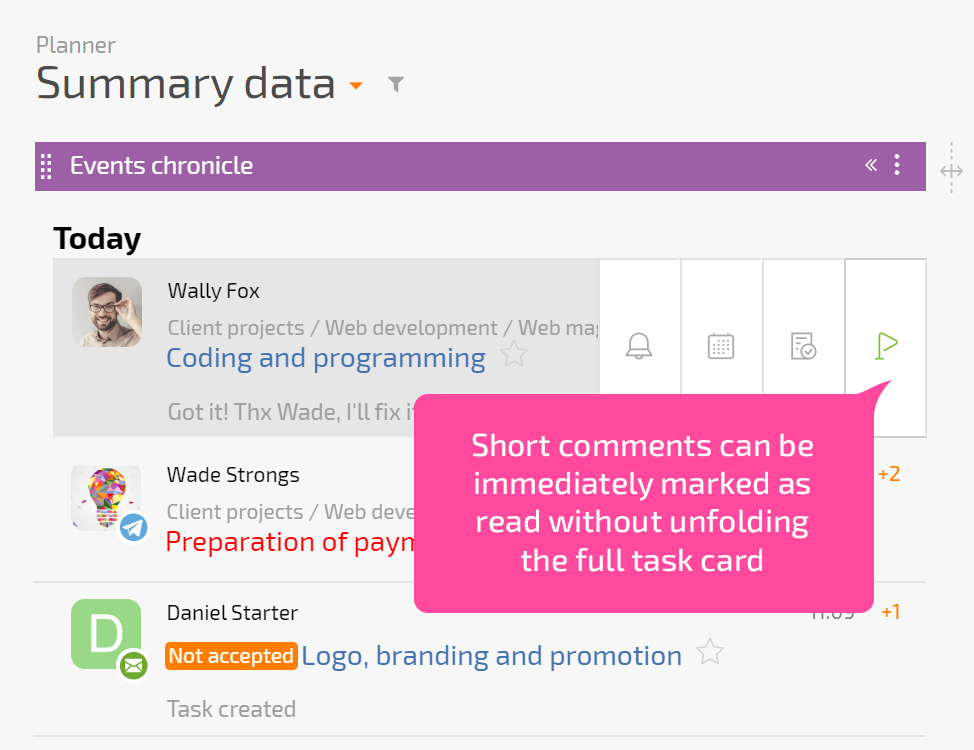974x750 pixels.
Task: Expand the +1 events counter for Daniel Starter
Action: pyautogui.click(x=891, y=612)
